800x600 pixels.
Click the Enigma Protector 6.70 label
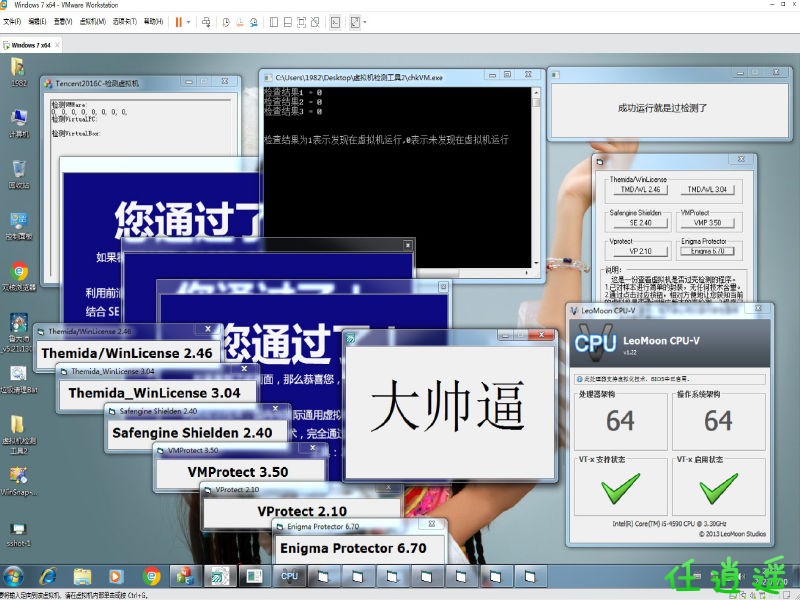click(x=353, y=548)
